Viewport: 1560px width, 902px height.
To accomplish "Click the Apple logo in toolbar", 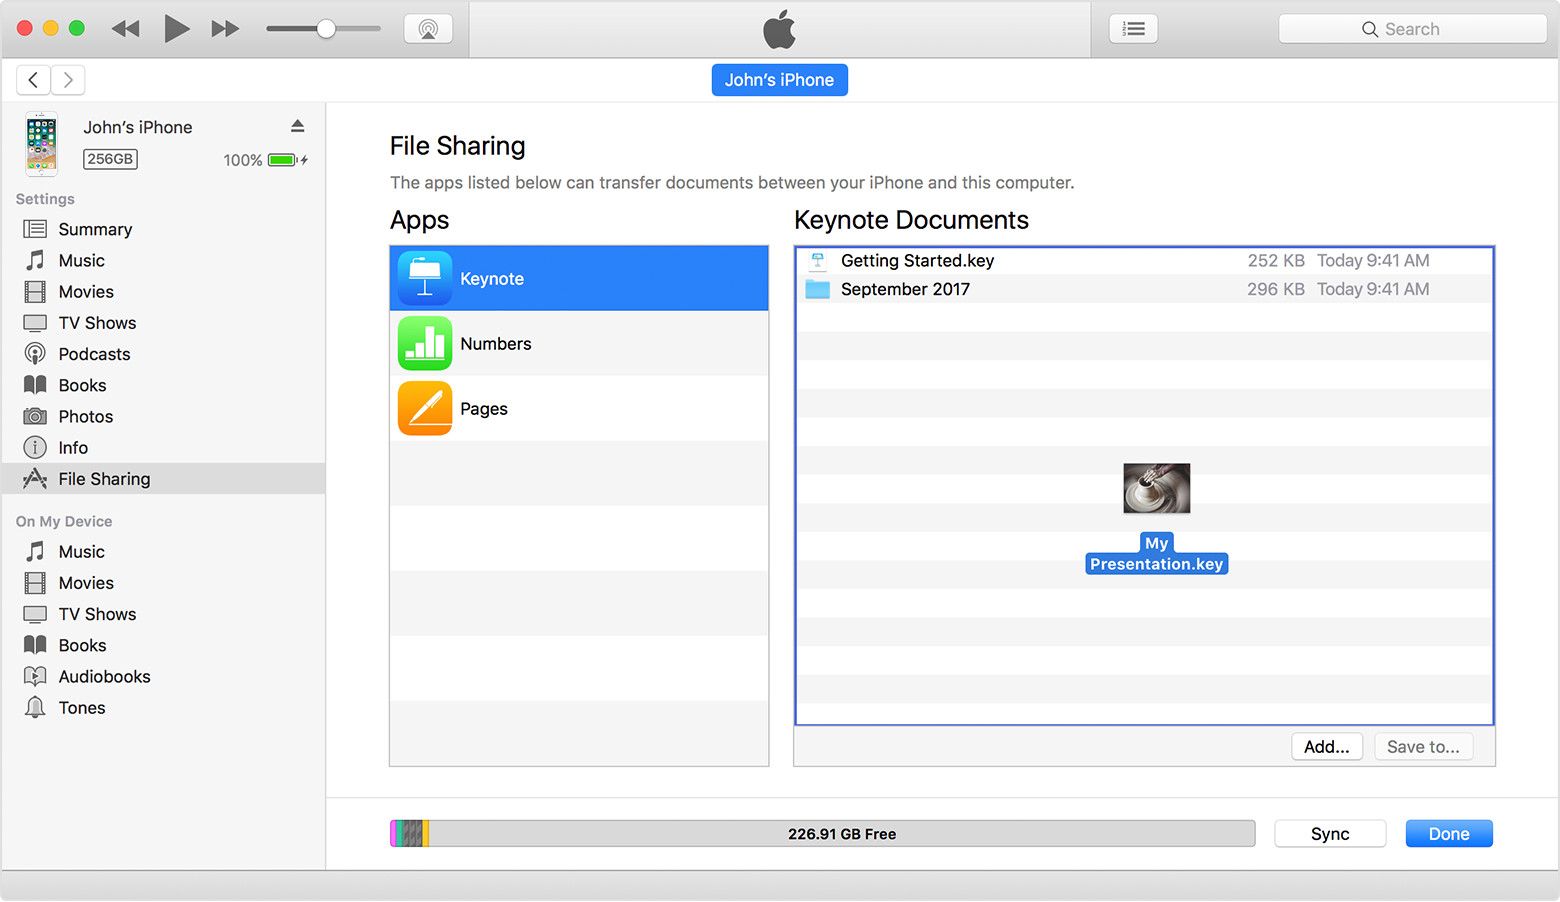I will [x=779, y=29].
